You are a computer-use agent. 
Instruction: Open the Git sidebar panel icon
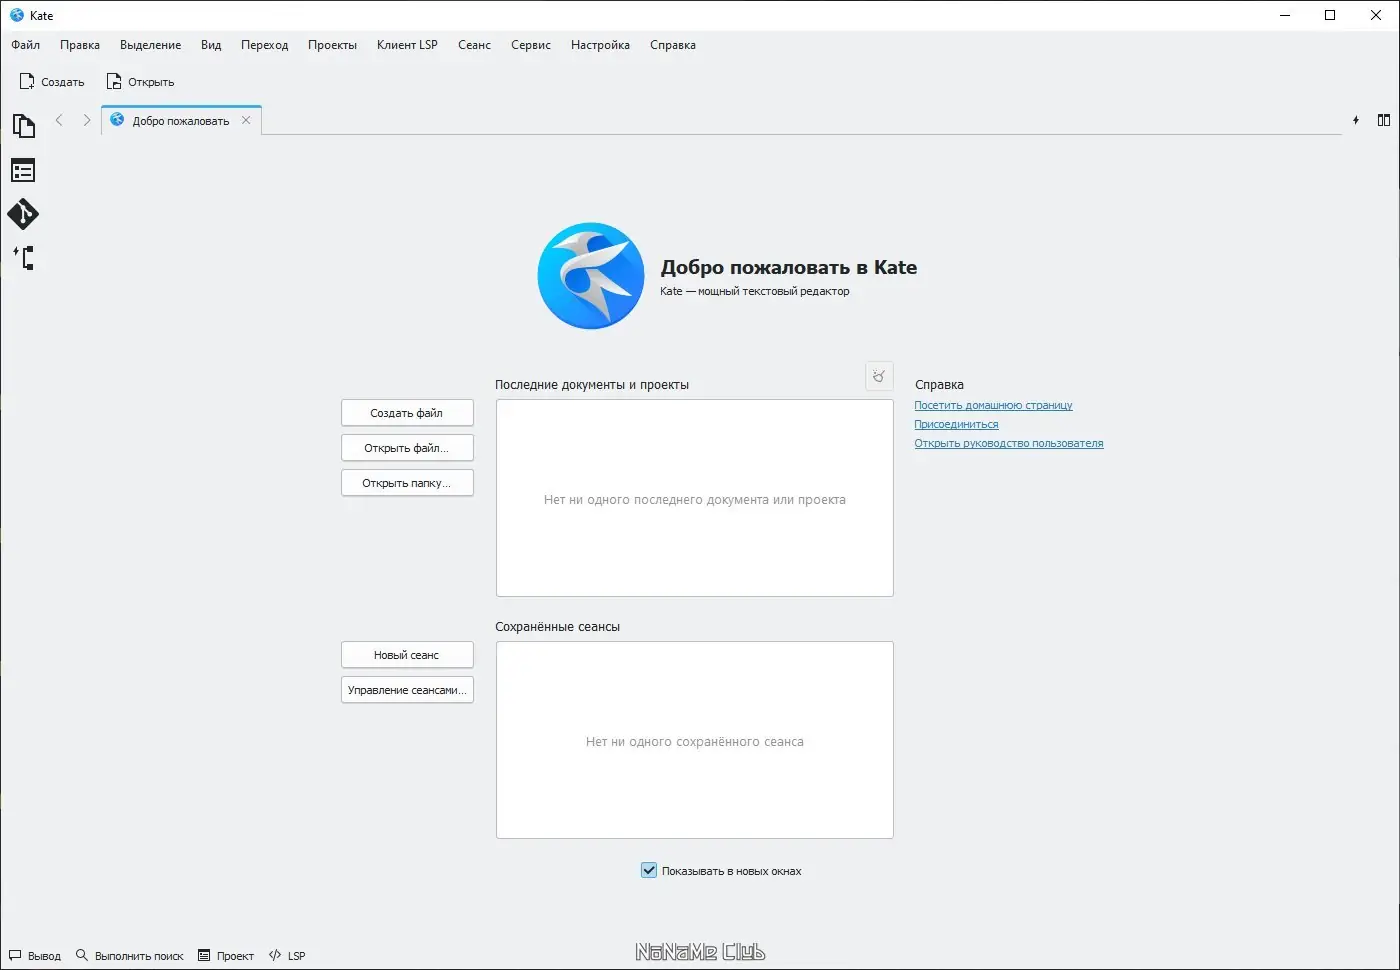(x=23, y=214)
